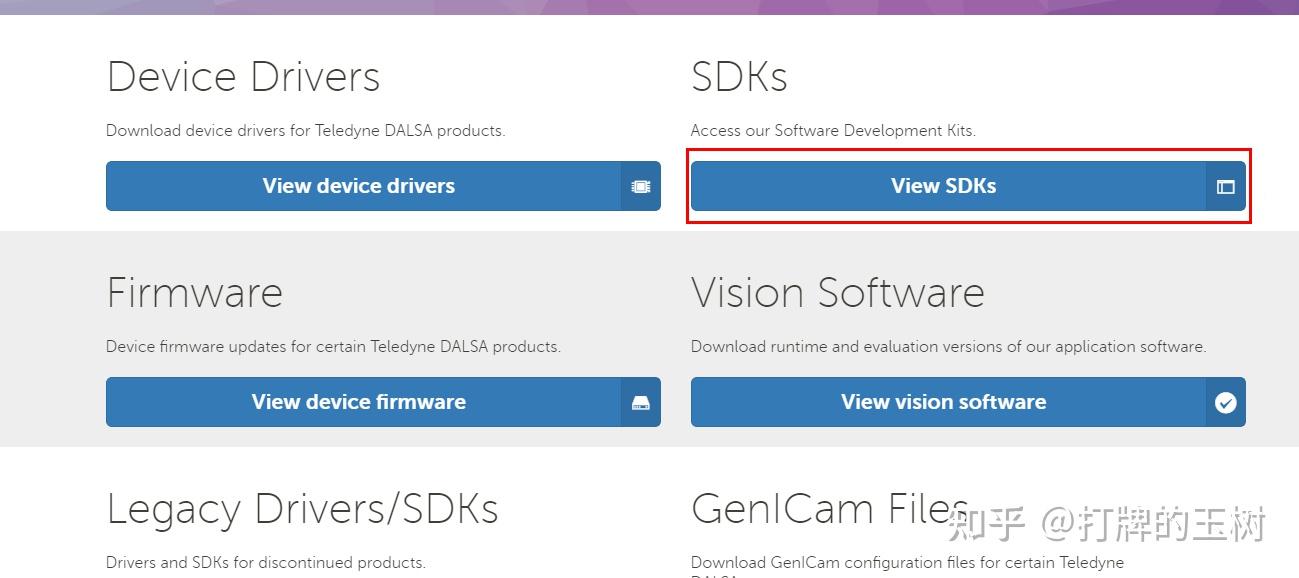Click text 'Access our Software Development Kits.'
The height and width of the screenshot is (578, 1299).
(833, 131)
